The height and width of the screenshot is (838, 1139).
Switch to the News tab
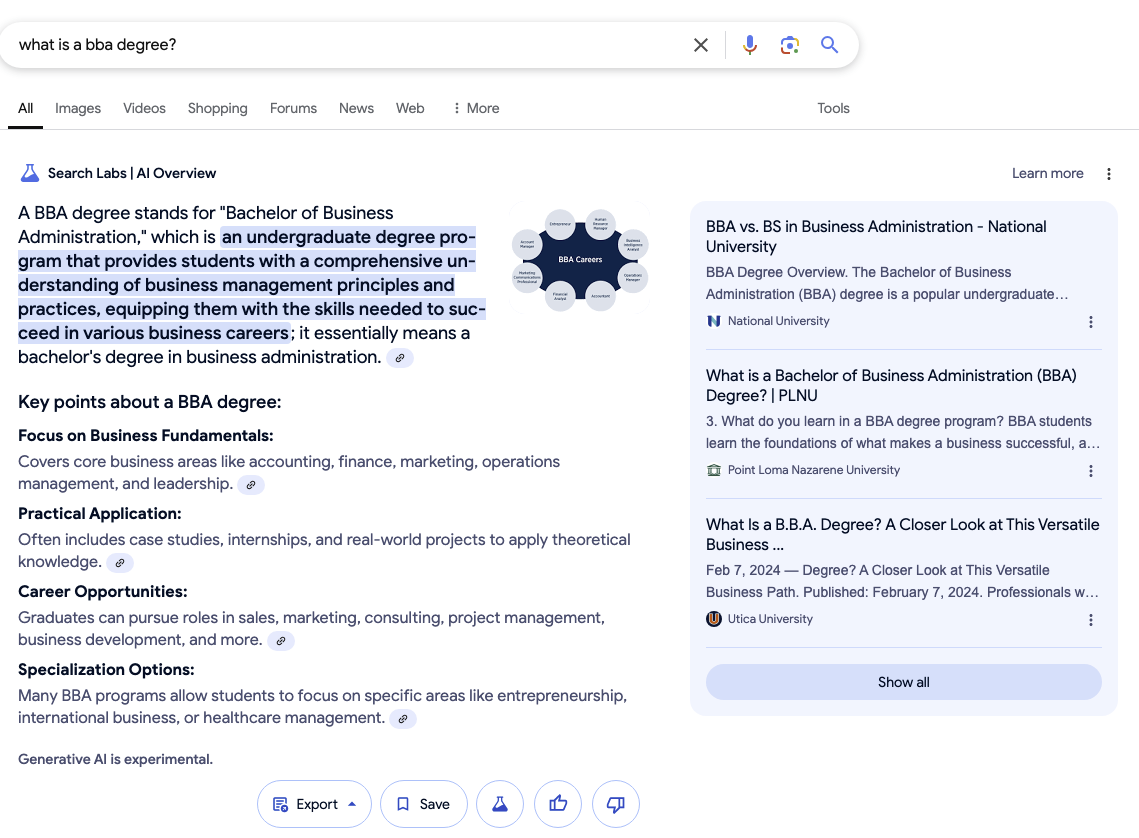point(356,108)
